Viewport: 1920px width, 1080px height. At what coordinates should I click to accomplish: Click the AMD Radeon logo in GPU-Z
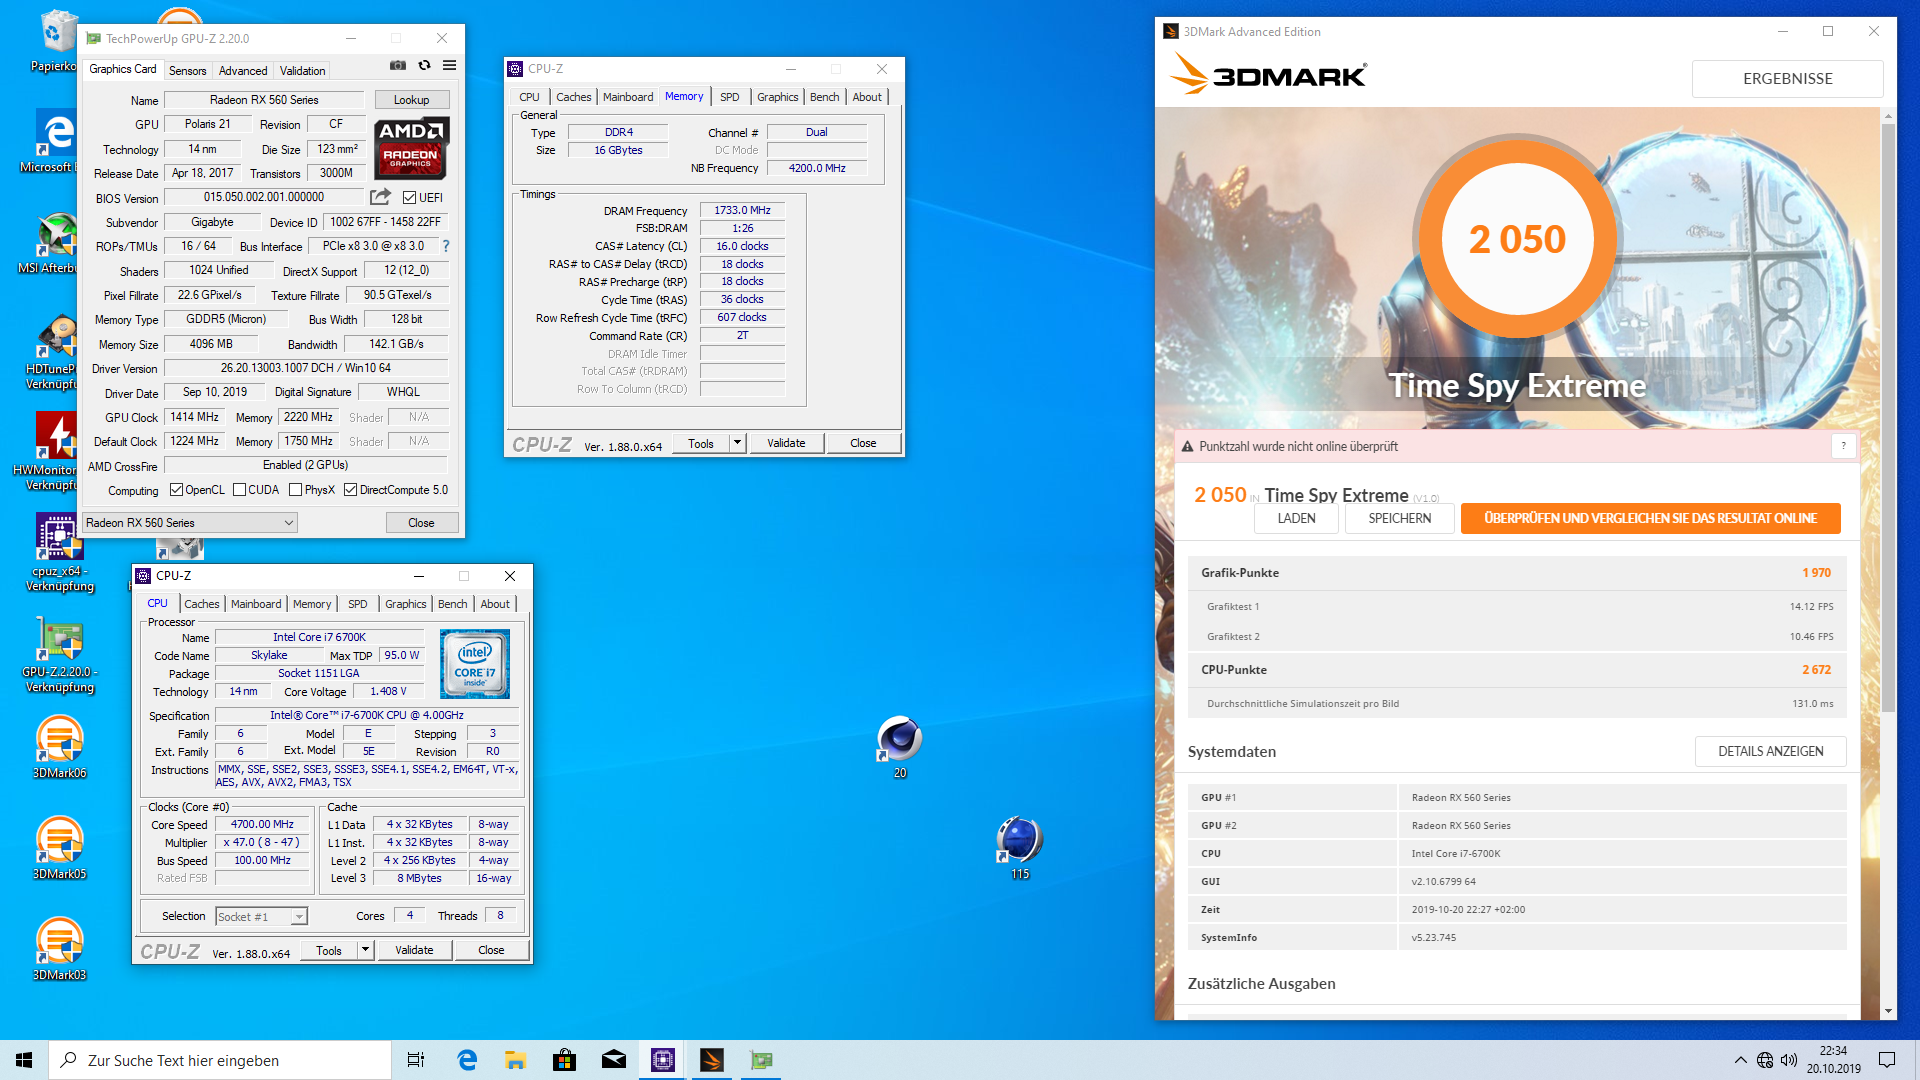point(412,147)
